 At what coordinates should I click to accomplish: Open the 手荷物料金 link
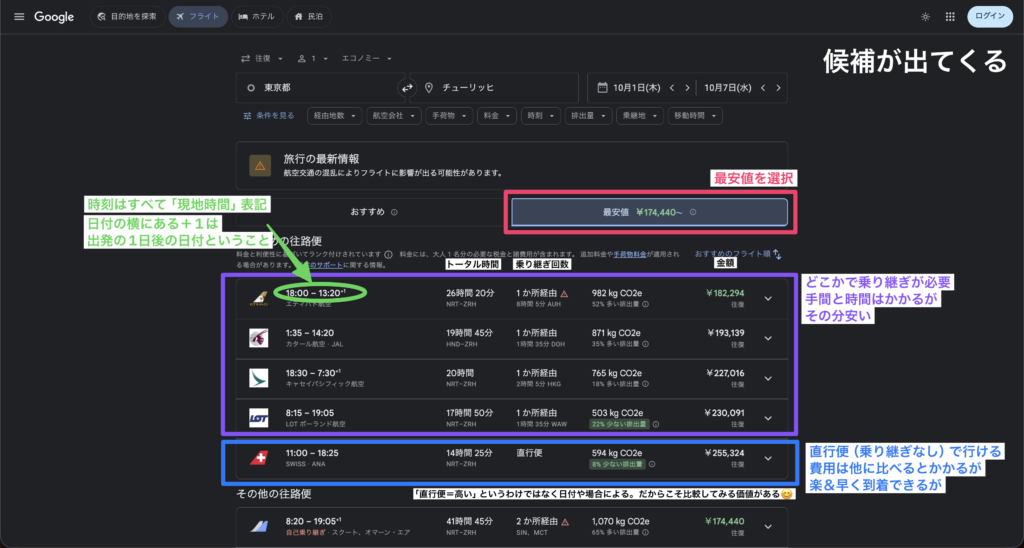(630, 254)
